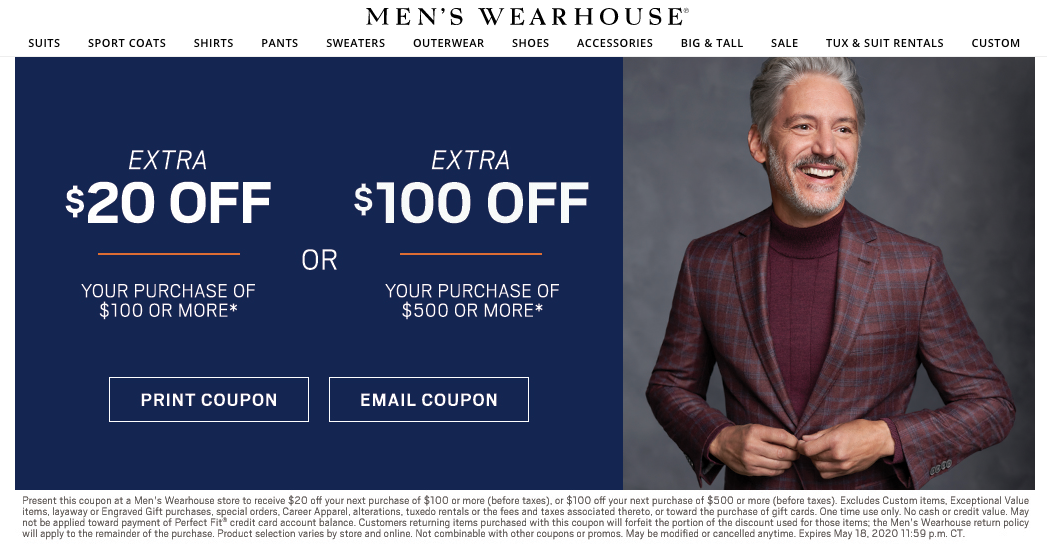
Task: Select Big & Tall in navigation
Action: pos(712,43)
